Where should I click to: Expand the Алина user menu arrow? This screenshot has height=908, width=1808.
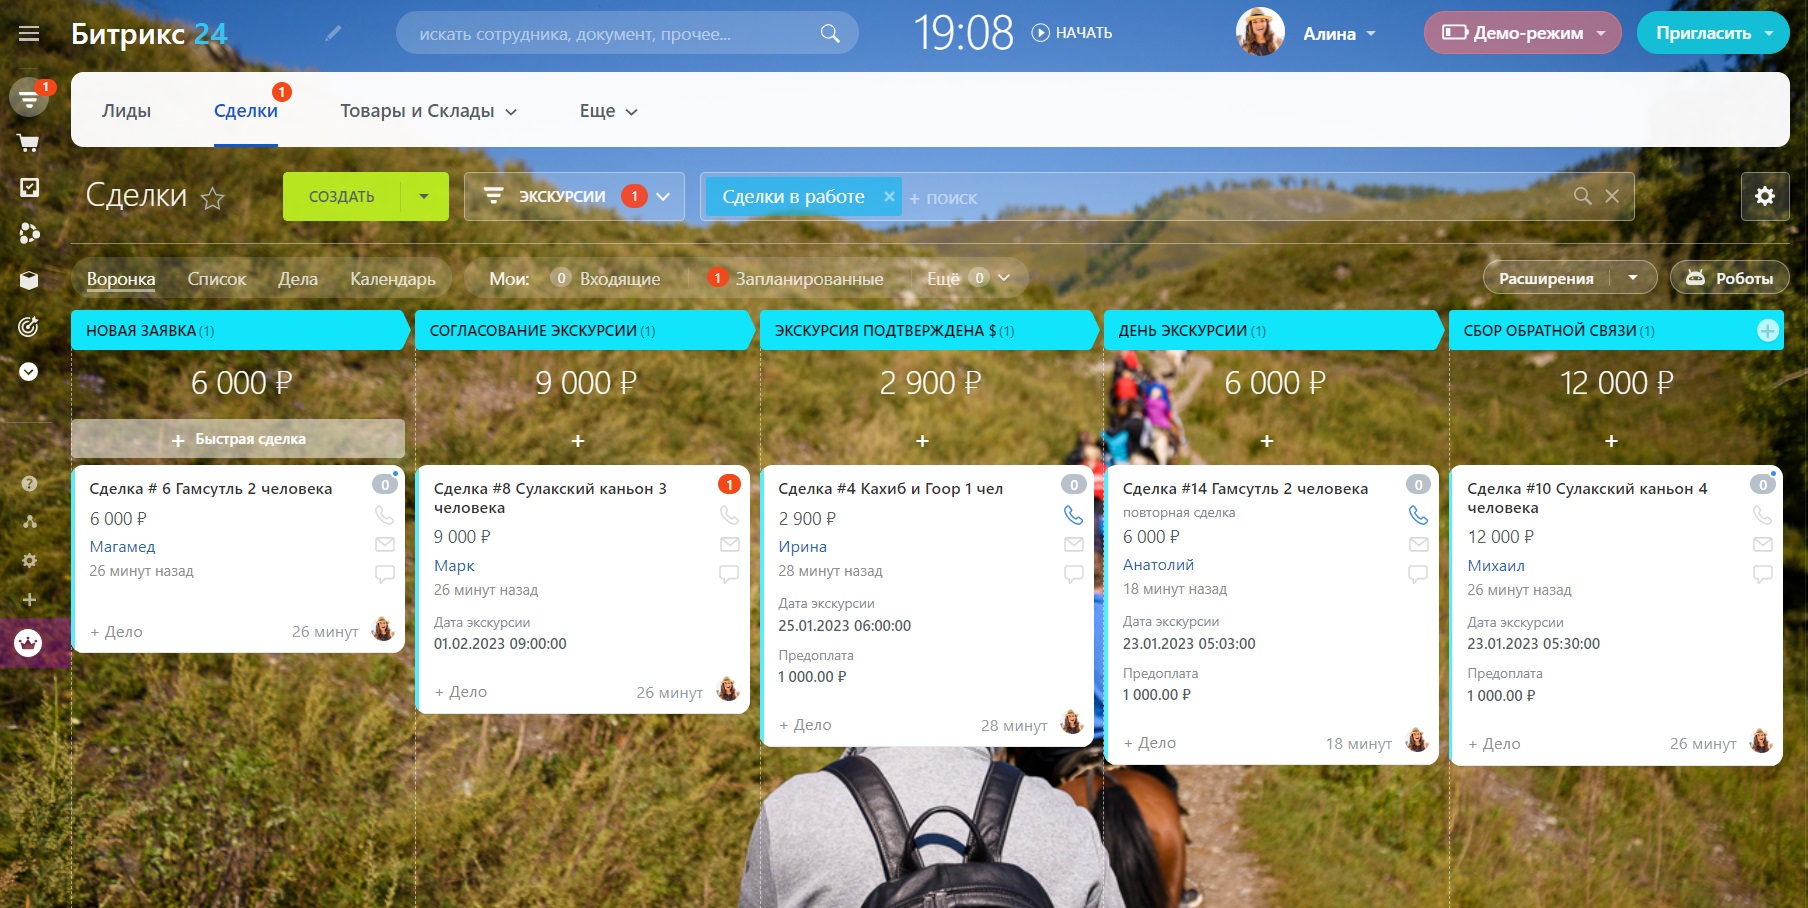point(1371,34)
